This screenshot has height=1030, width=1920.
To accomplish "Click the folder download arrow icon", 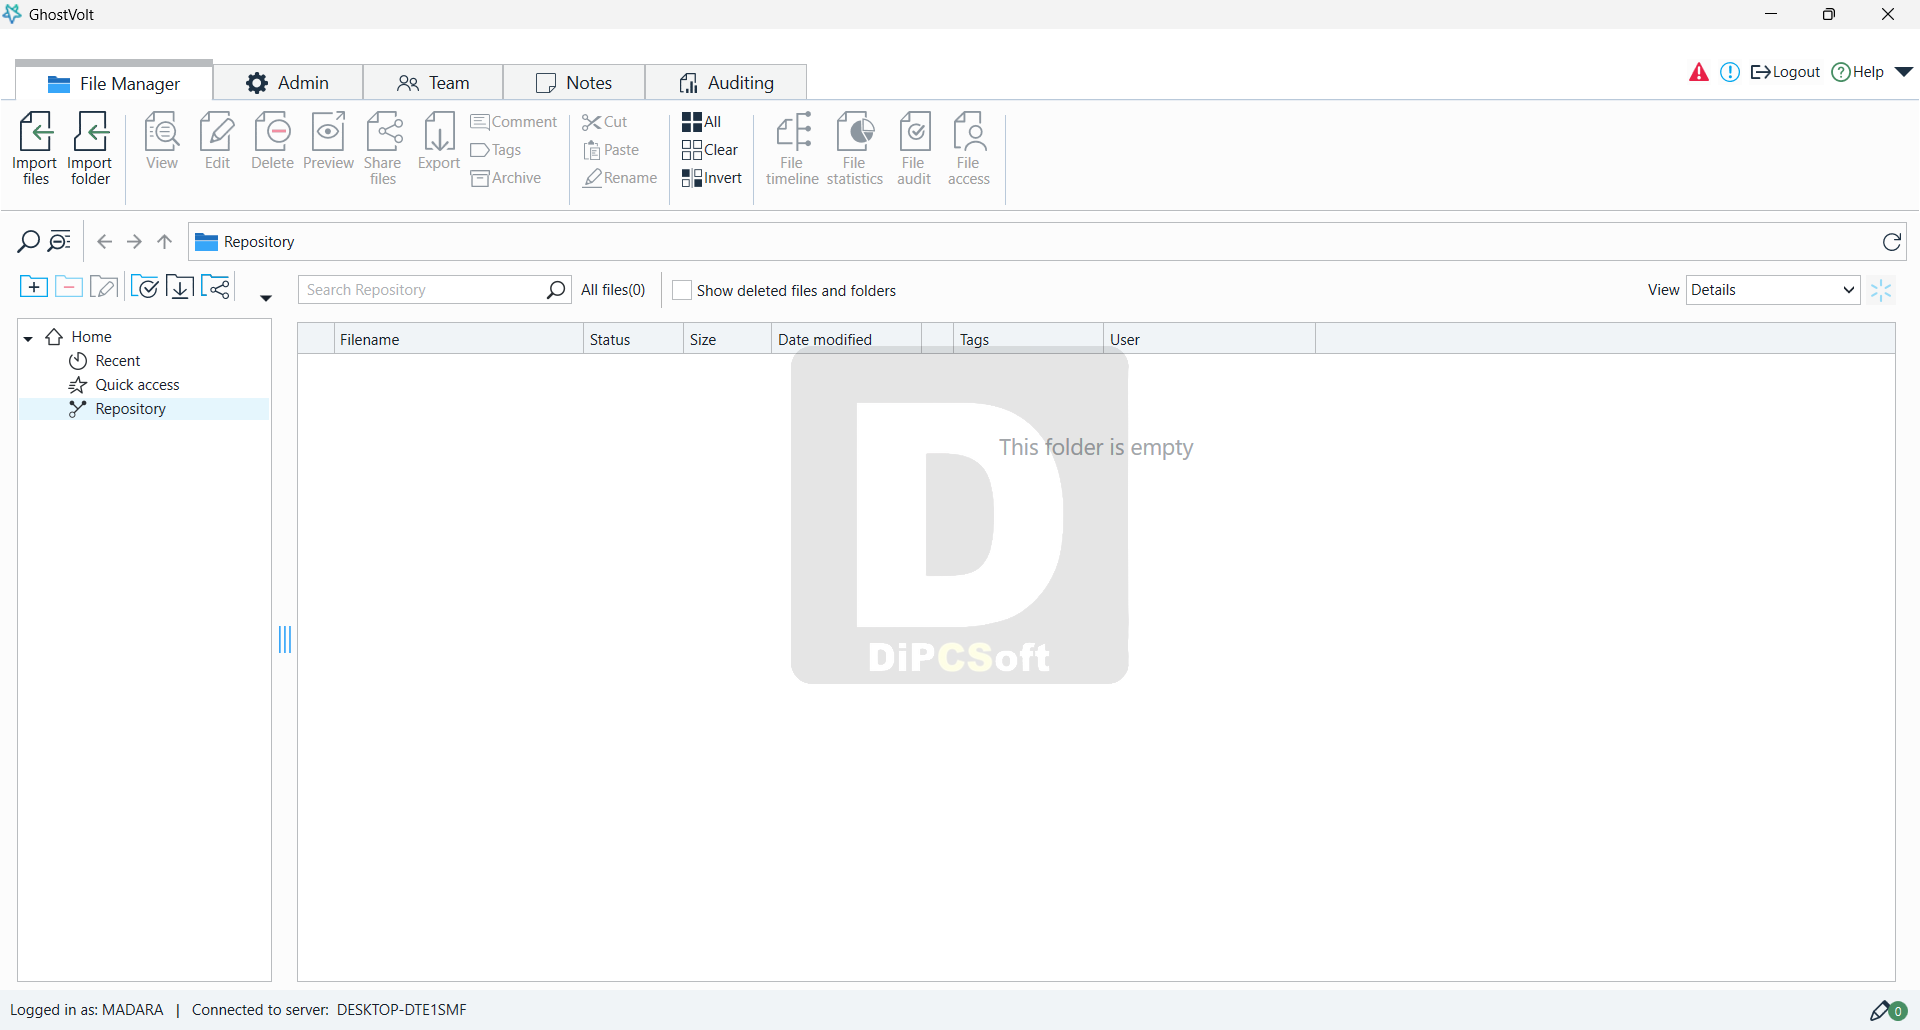I will pos(180,288).
